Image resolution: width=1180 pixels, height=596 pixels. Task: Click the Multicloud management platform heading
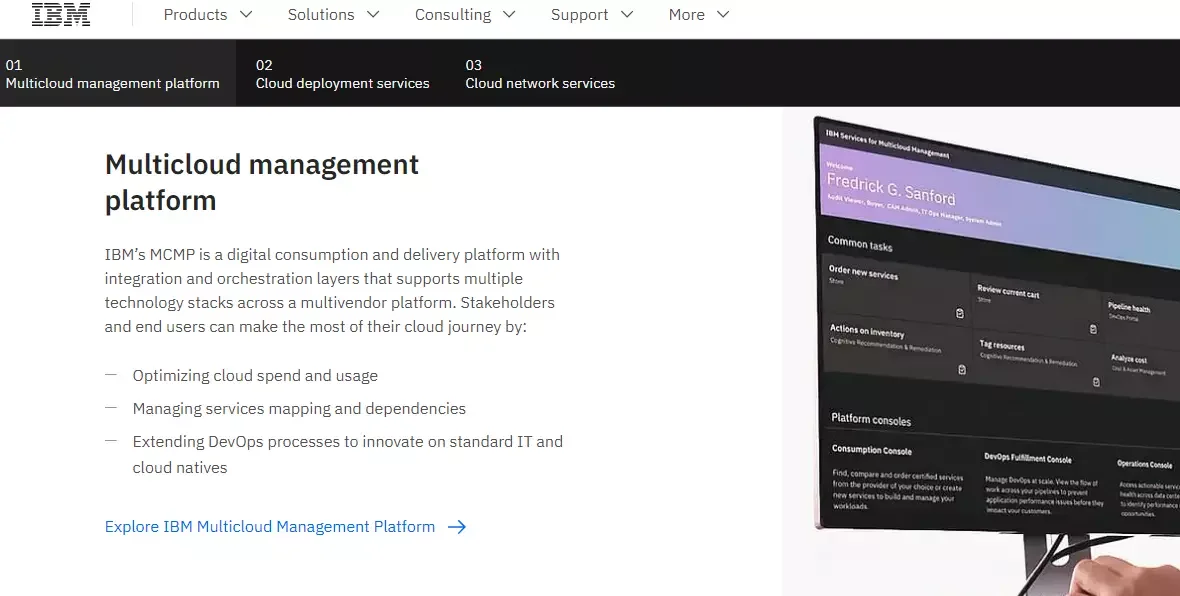click(262, 182)
